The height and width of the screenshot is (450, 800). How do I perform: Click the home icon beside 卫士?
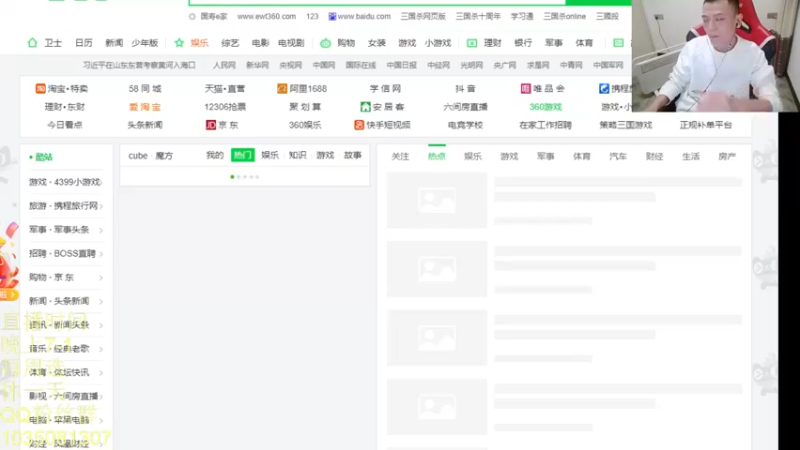point(32,43)
